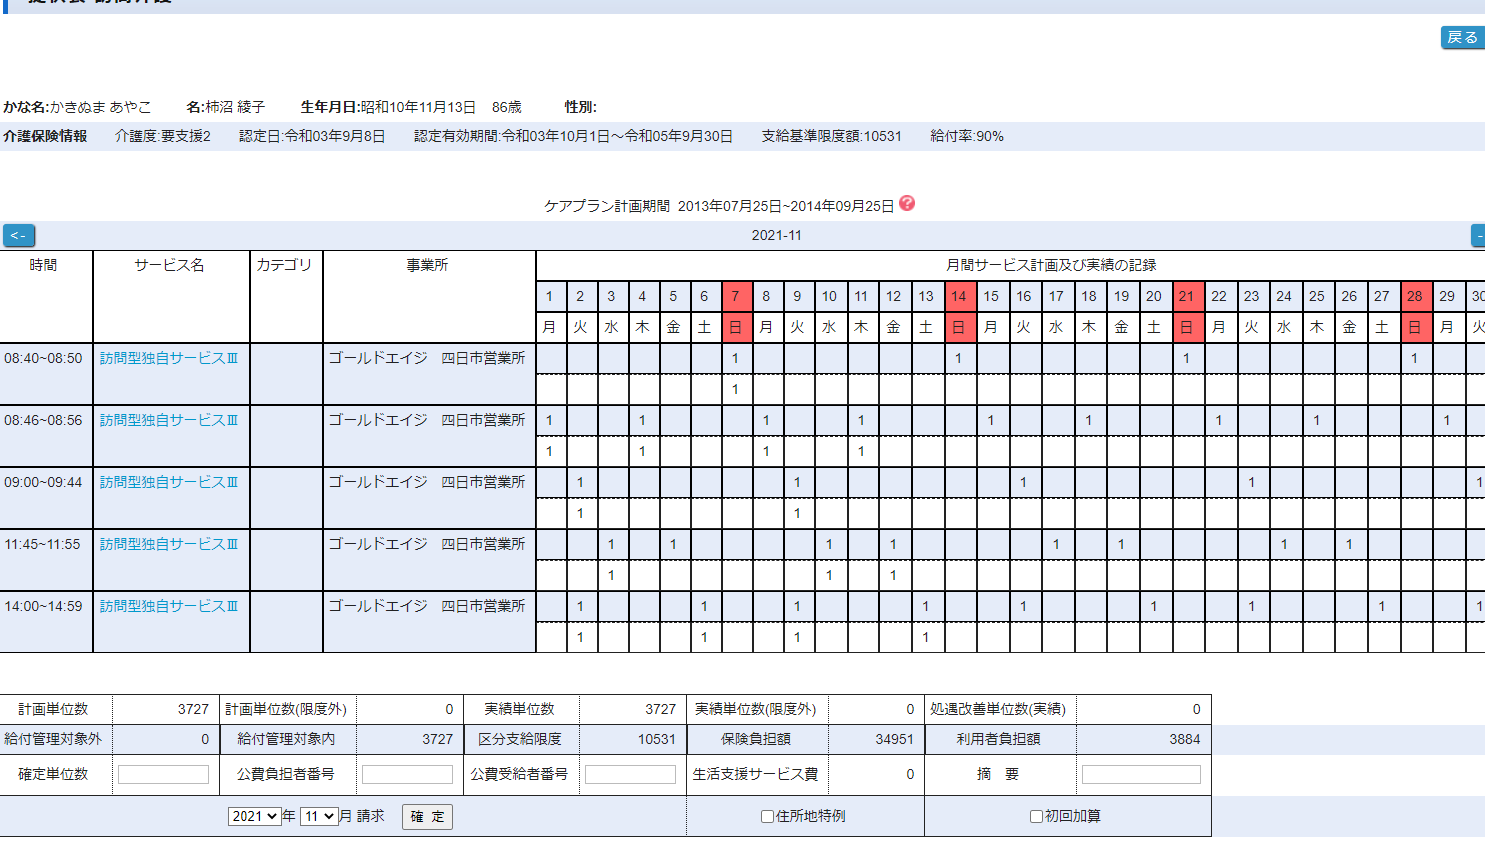Open the year 2021 dropdown
Viewport: 1485px width, 845px height.
(x=254, y=816)
